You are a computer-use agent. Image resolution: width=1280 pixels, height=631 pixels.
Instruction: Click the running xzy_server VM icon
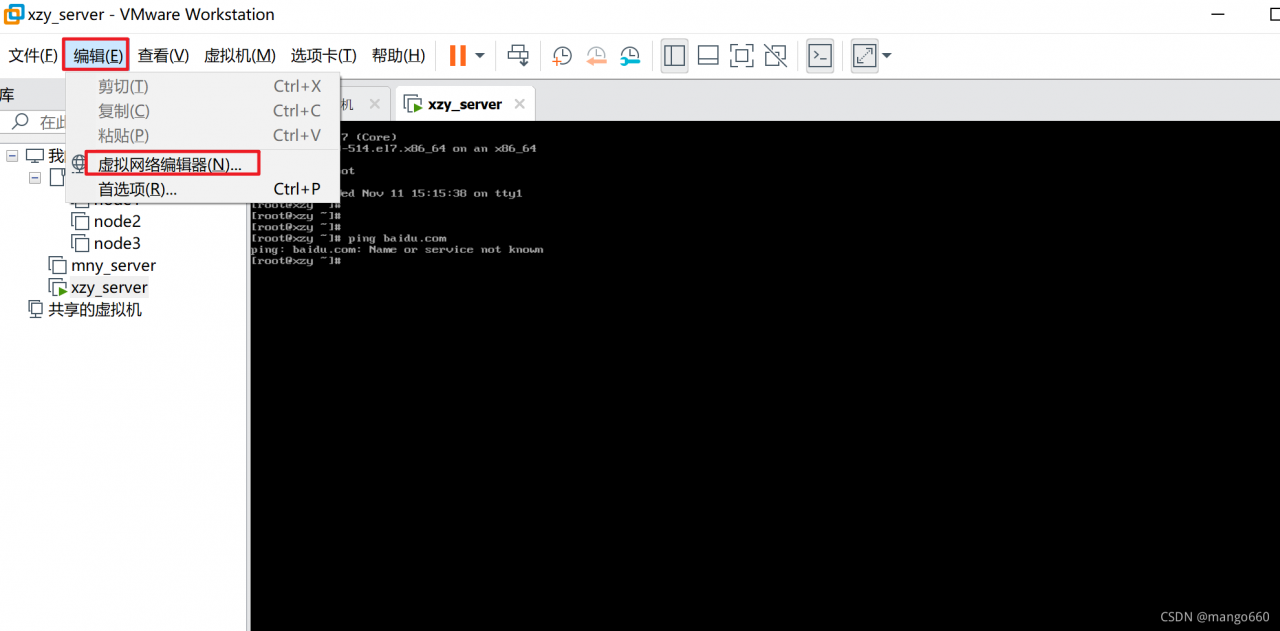pos(58,287)
